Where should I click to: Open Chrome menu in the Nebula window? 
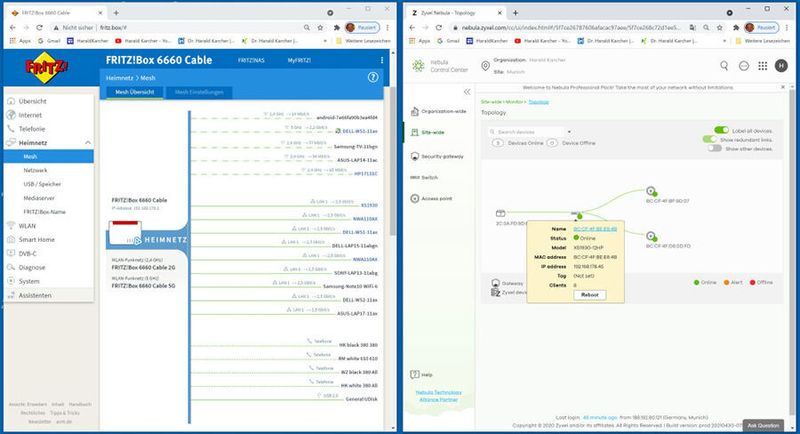(x=787, y=28)
